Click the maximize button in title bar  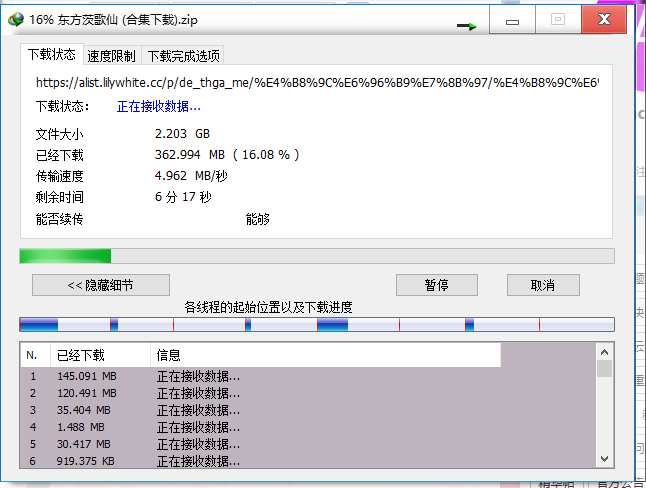point(558,19)
